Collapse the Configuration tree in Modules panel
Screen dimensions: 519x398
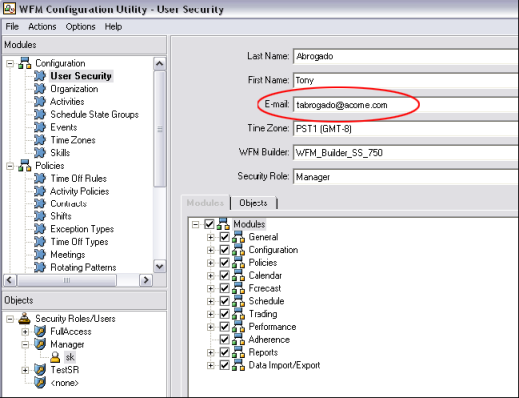pos(10,63)
